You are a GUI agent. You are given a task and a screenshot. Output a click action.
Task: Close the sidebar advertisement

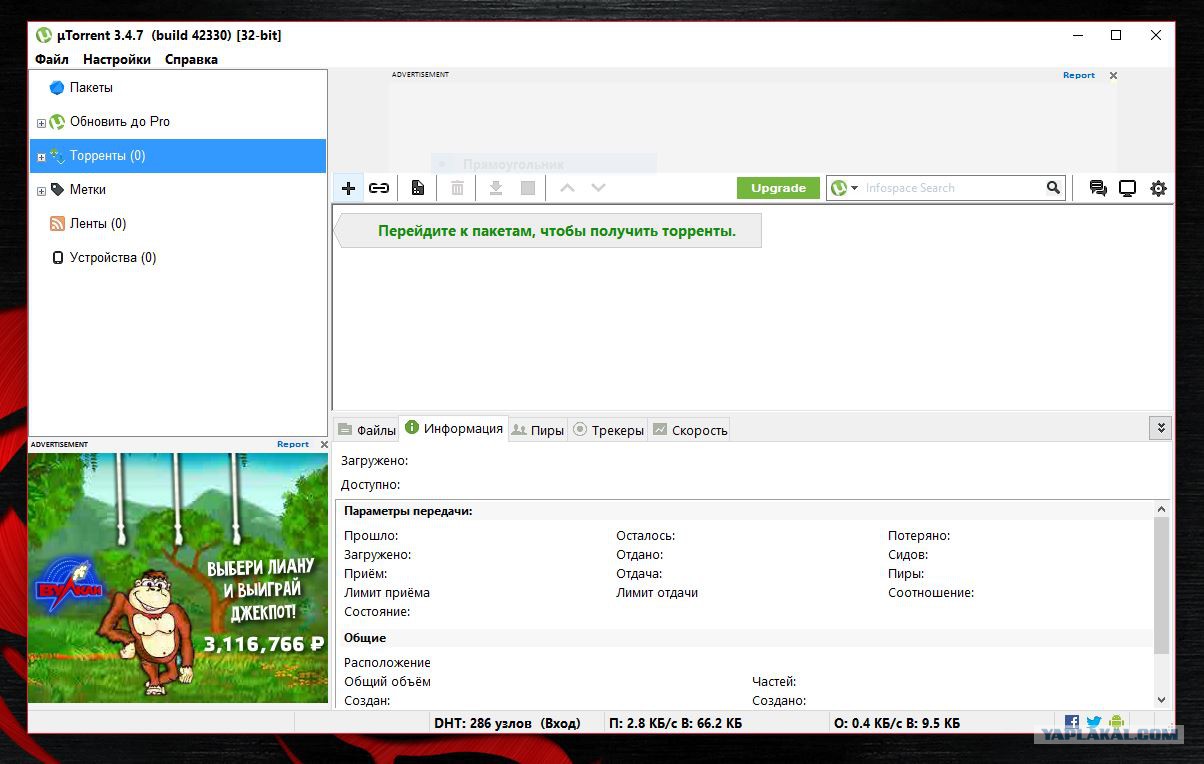324,444
